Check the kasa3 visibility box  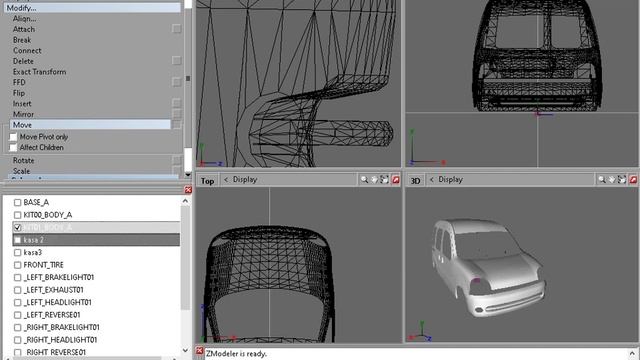click(x=17, y=253)
